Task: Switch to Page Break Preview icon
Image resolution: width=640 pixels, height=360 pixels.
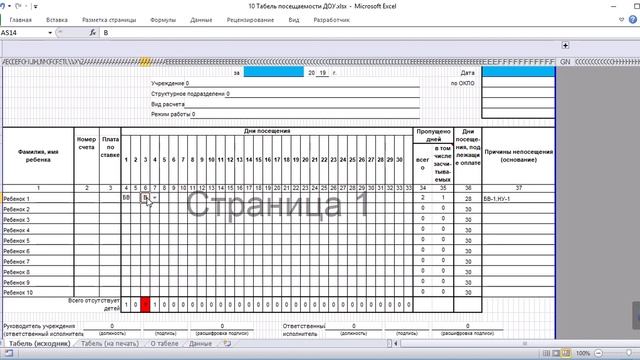Action: pos(566,353)
